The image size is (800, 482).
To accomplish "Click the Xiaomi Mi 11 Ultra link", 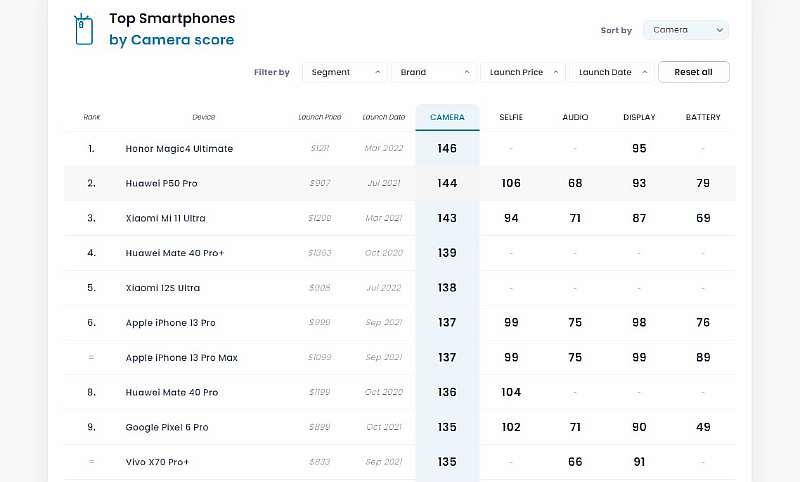I will pos(166,219).
